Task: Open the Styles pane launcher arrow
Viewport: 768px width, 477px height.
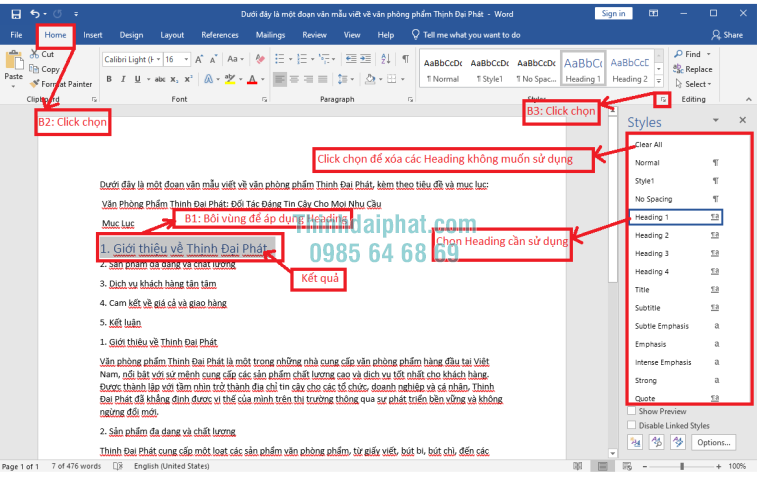Action: 663,99
